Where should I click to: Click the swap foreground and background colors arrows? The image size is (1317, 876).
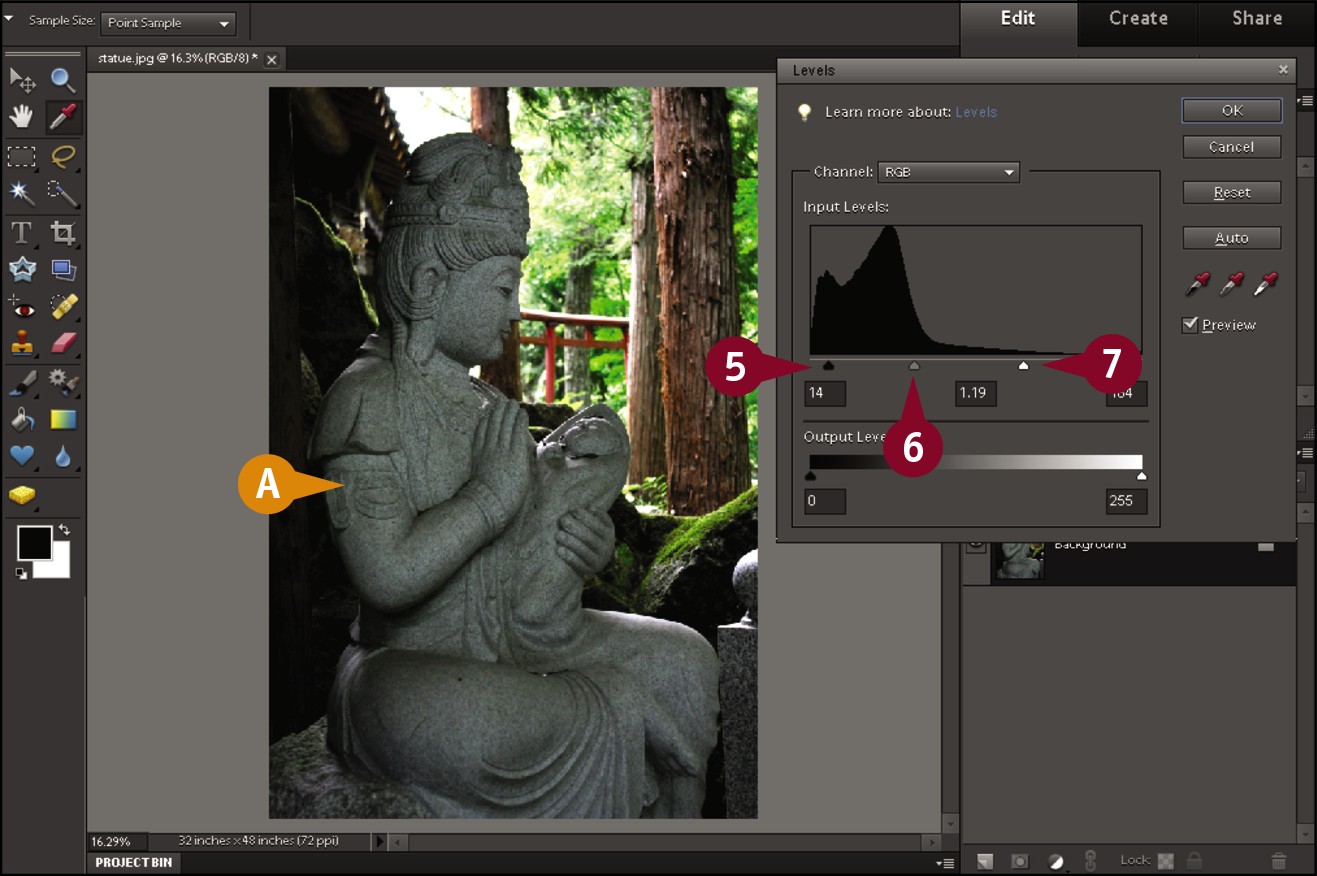coord(64,529)
